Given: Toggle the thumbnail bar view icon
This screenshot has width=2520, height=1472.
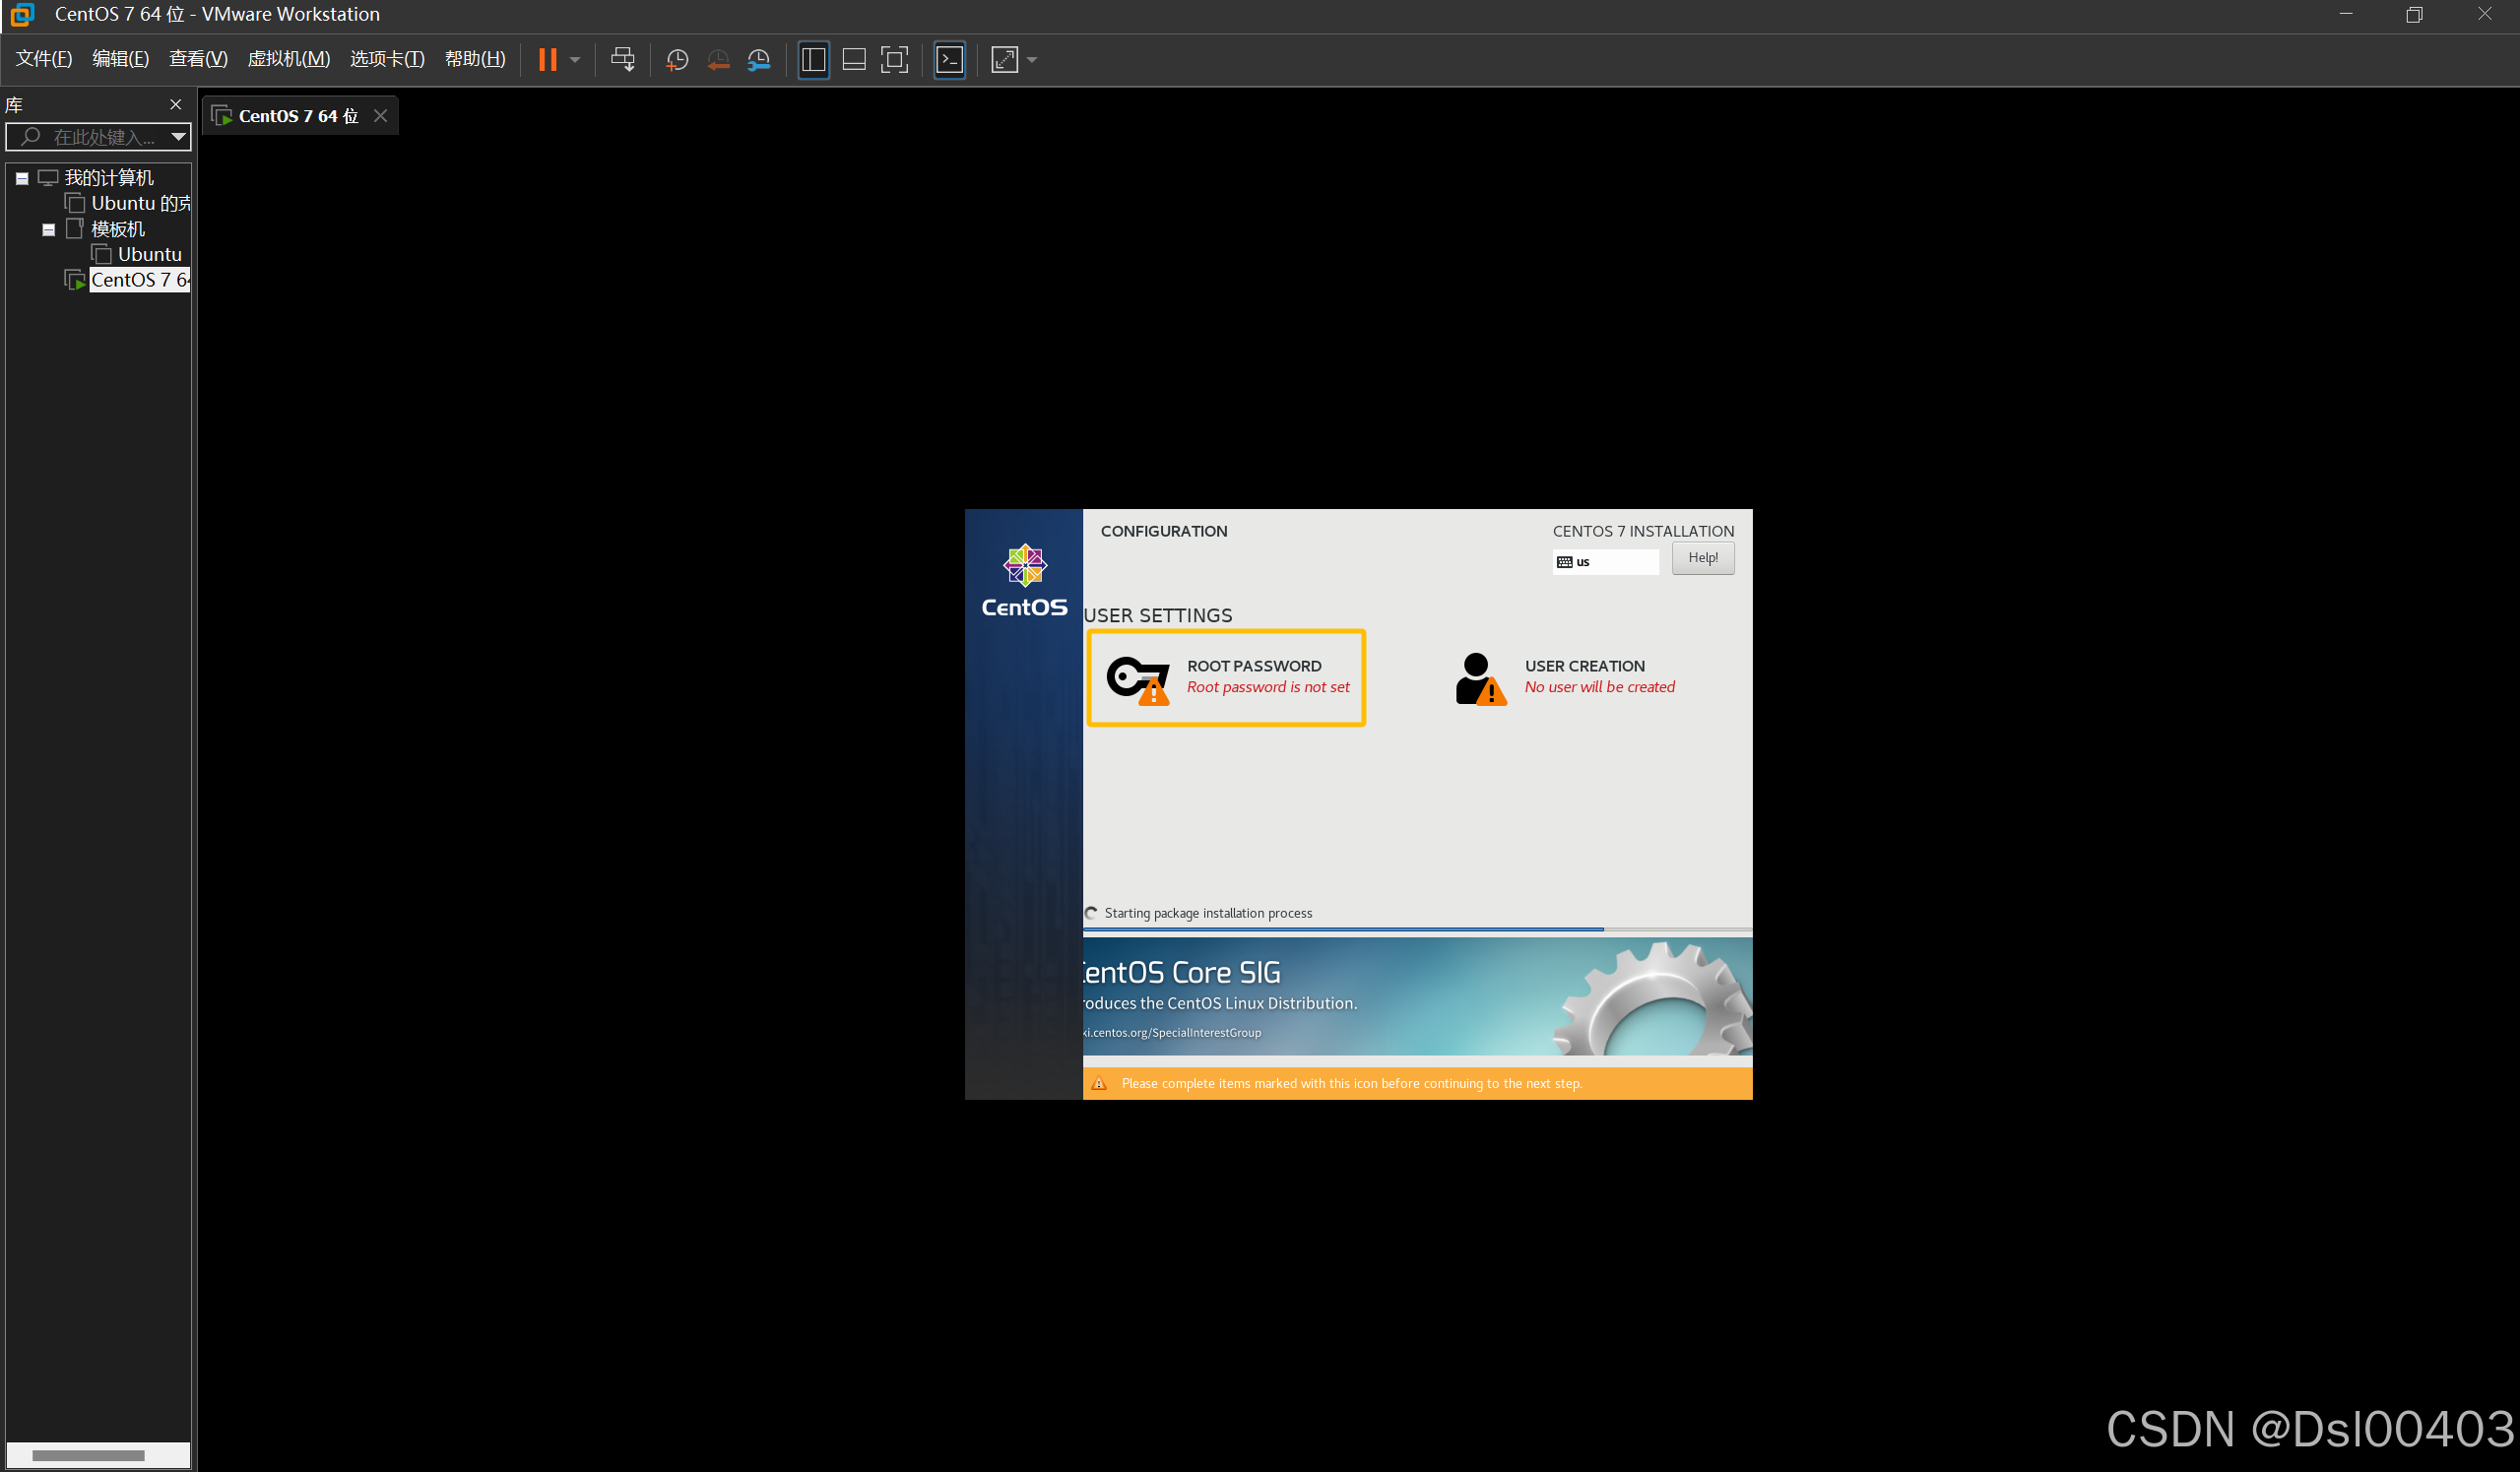Looking at the screenshot, I should pyautogui.click(x=854, y=60).
